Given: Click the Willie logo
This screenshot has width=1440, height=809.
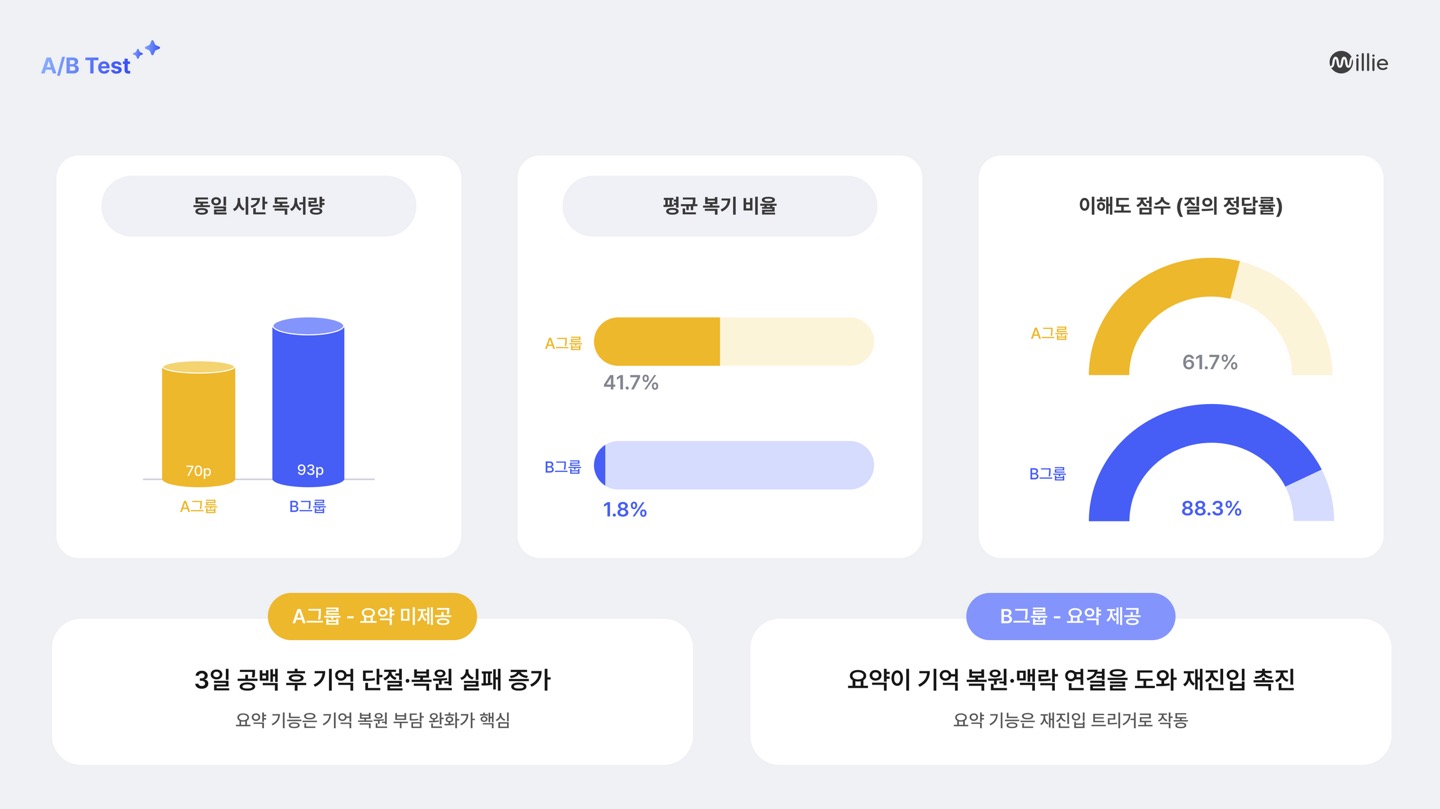Looking at the screenshot, I should pyautogui.click(x=1358, y=63).
